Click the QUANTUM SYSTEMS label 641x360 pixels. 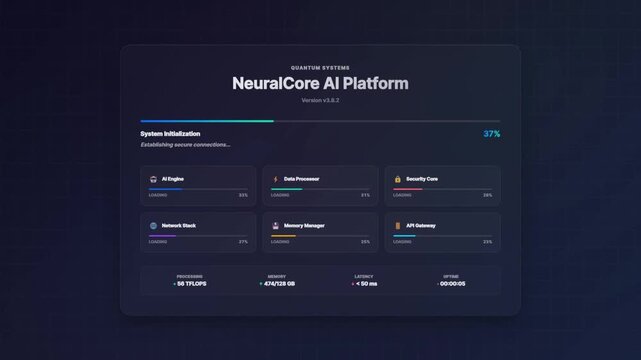320,68
